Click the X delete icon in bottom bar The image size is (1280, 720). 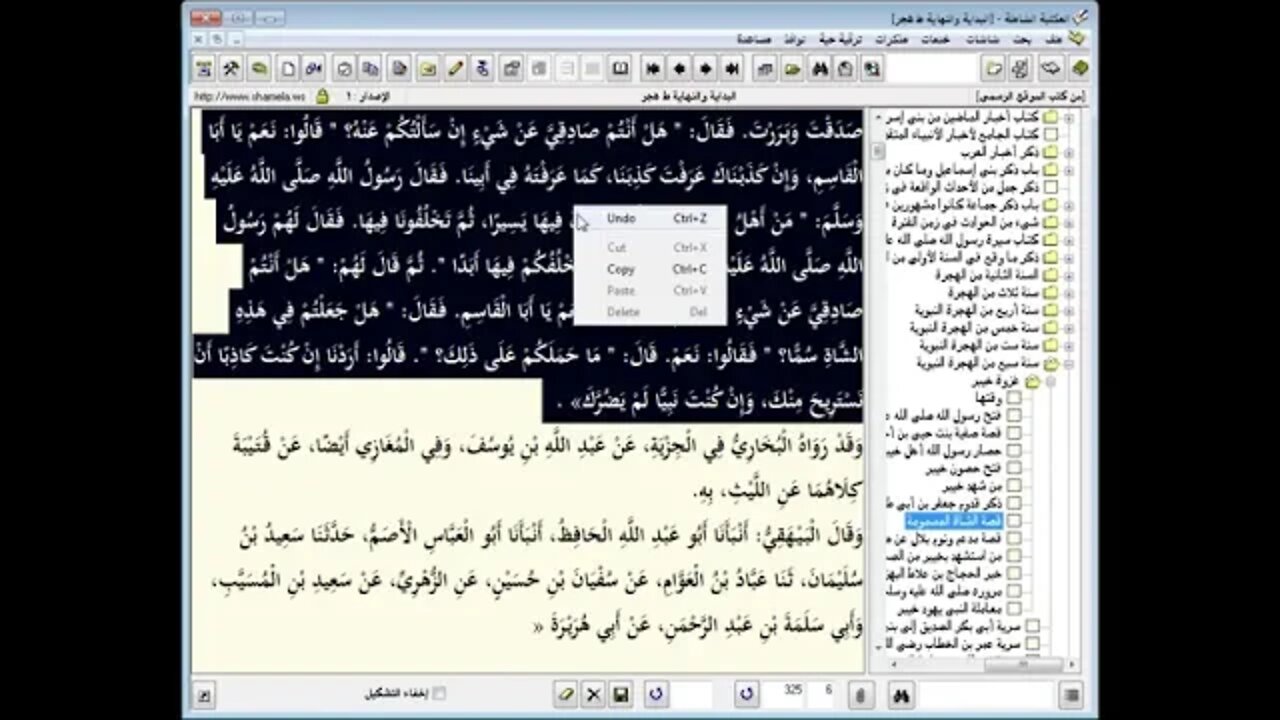click(x=593, y=694)
